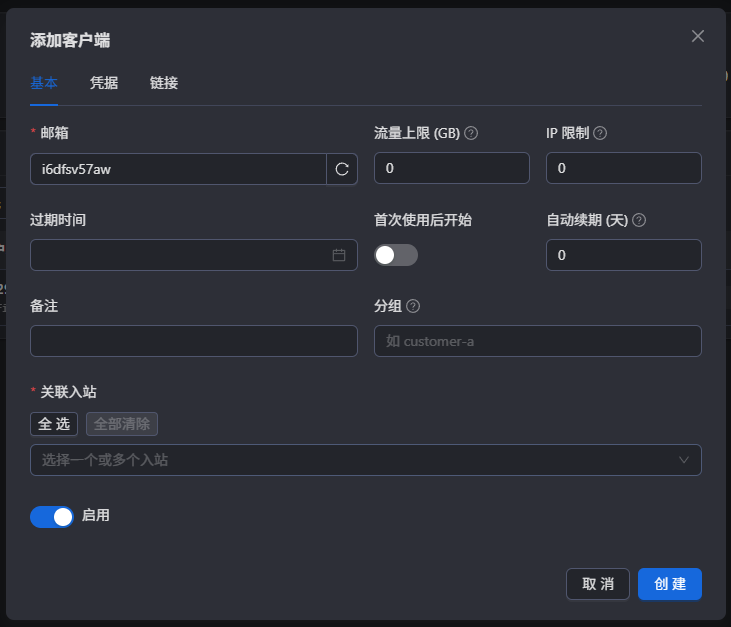Select the 基本 tab
The height and width of the screenshot is (627, 731).
click(44, 83)
